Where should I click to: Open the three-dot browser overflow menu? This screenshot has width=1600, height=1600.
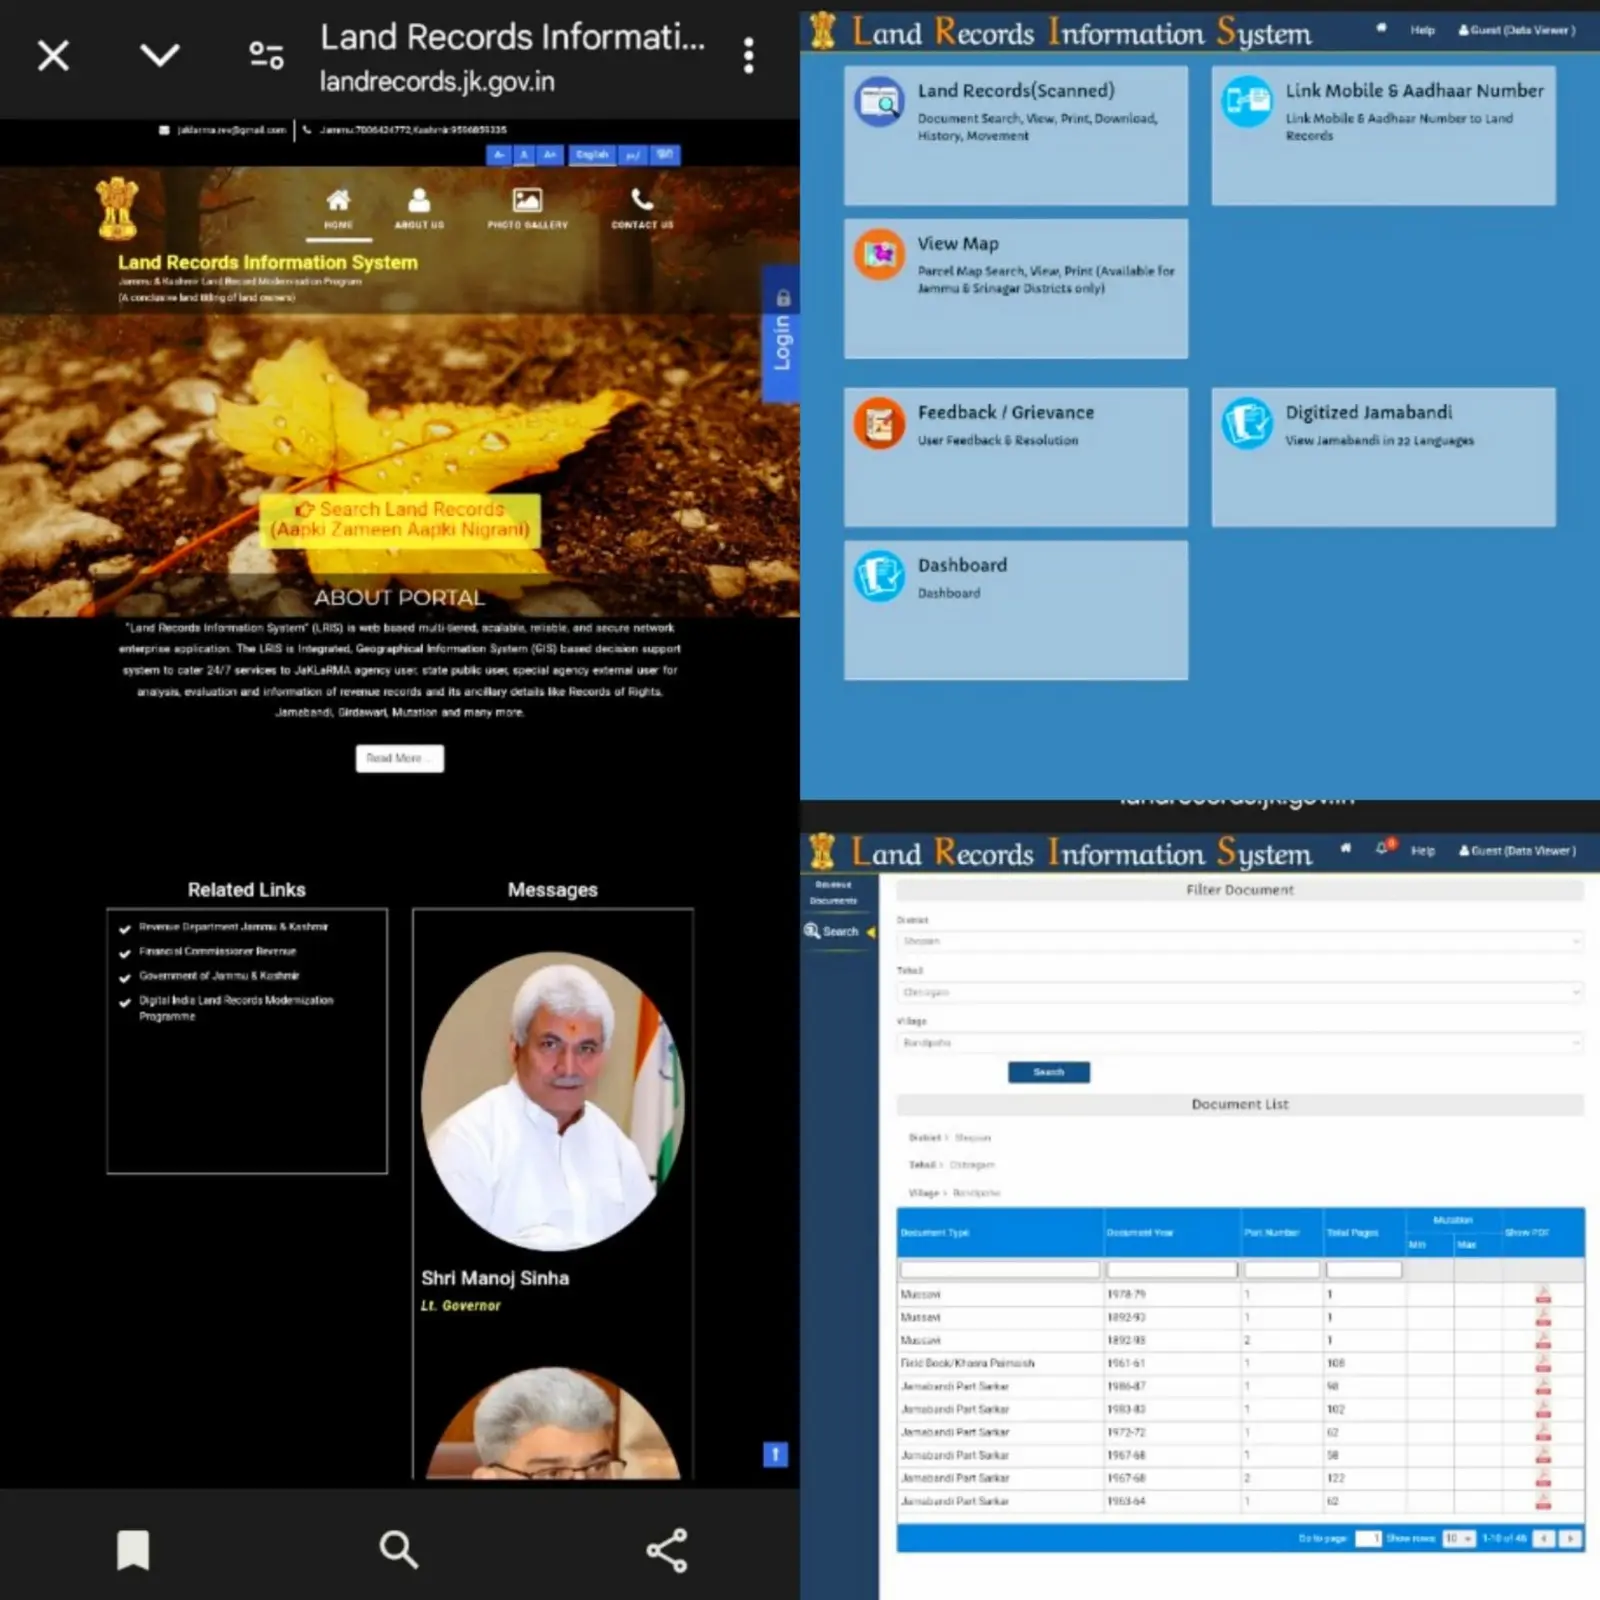click(748, 56)
